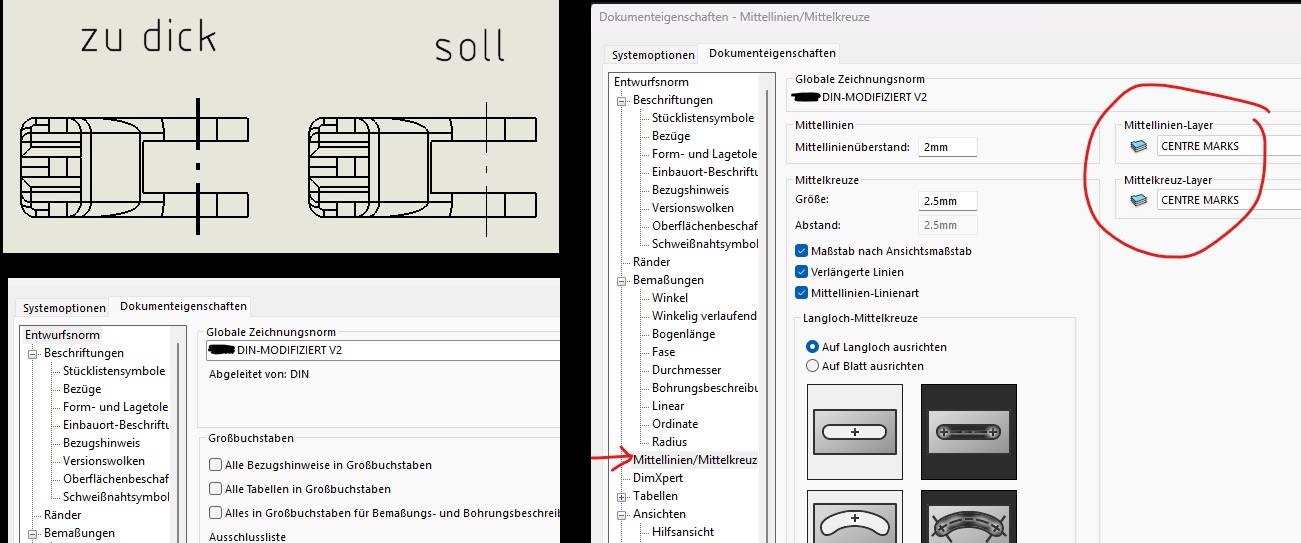
Task: Uncheck Maßstab nach Ansichtsmaßstab
Action: (802, 251)
